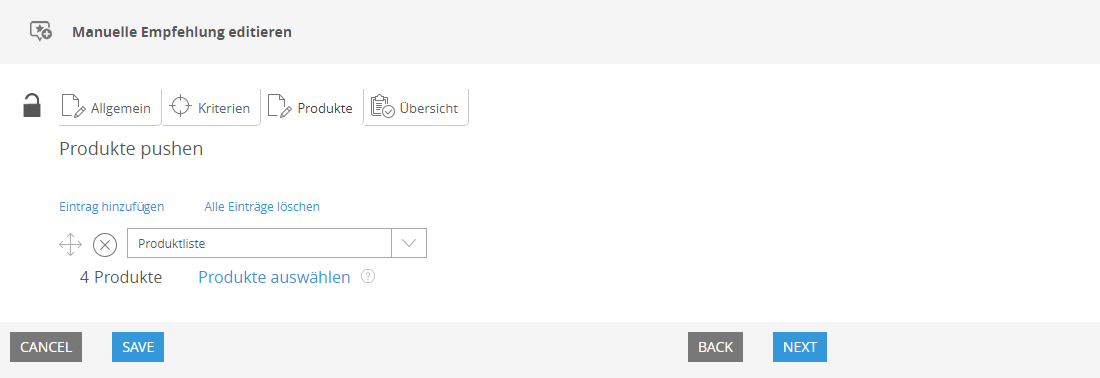Click the CANCEL button

pos(46,347)
